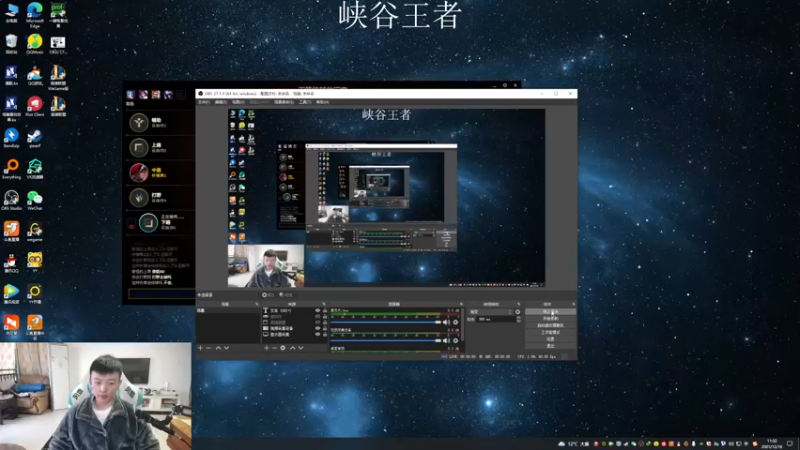This screenshot has width=800, height=450.
Task: Add a new scene with the plus icon
Action: (201, 348)
